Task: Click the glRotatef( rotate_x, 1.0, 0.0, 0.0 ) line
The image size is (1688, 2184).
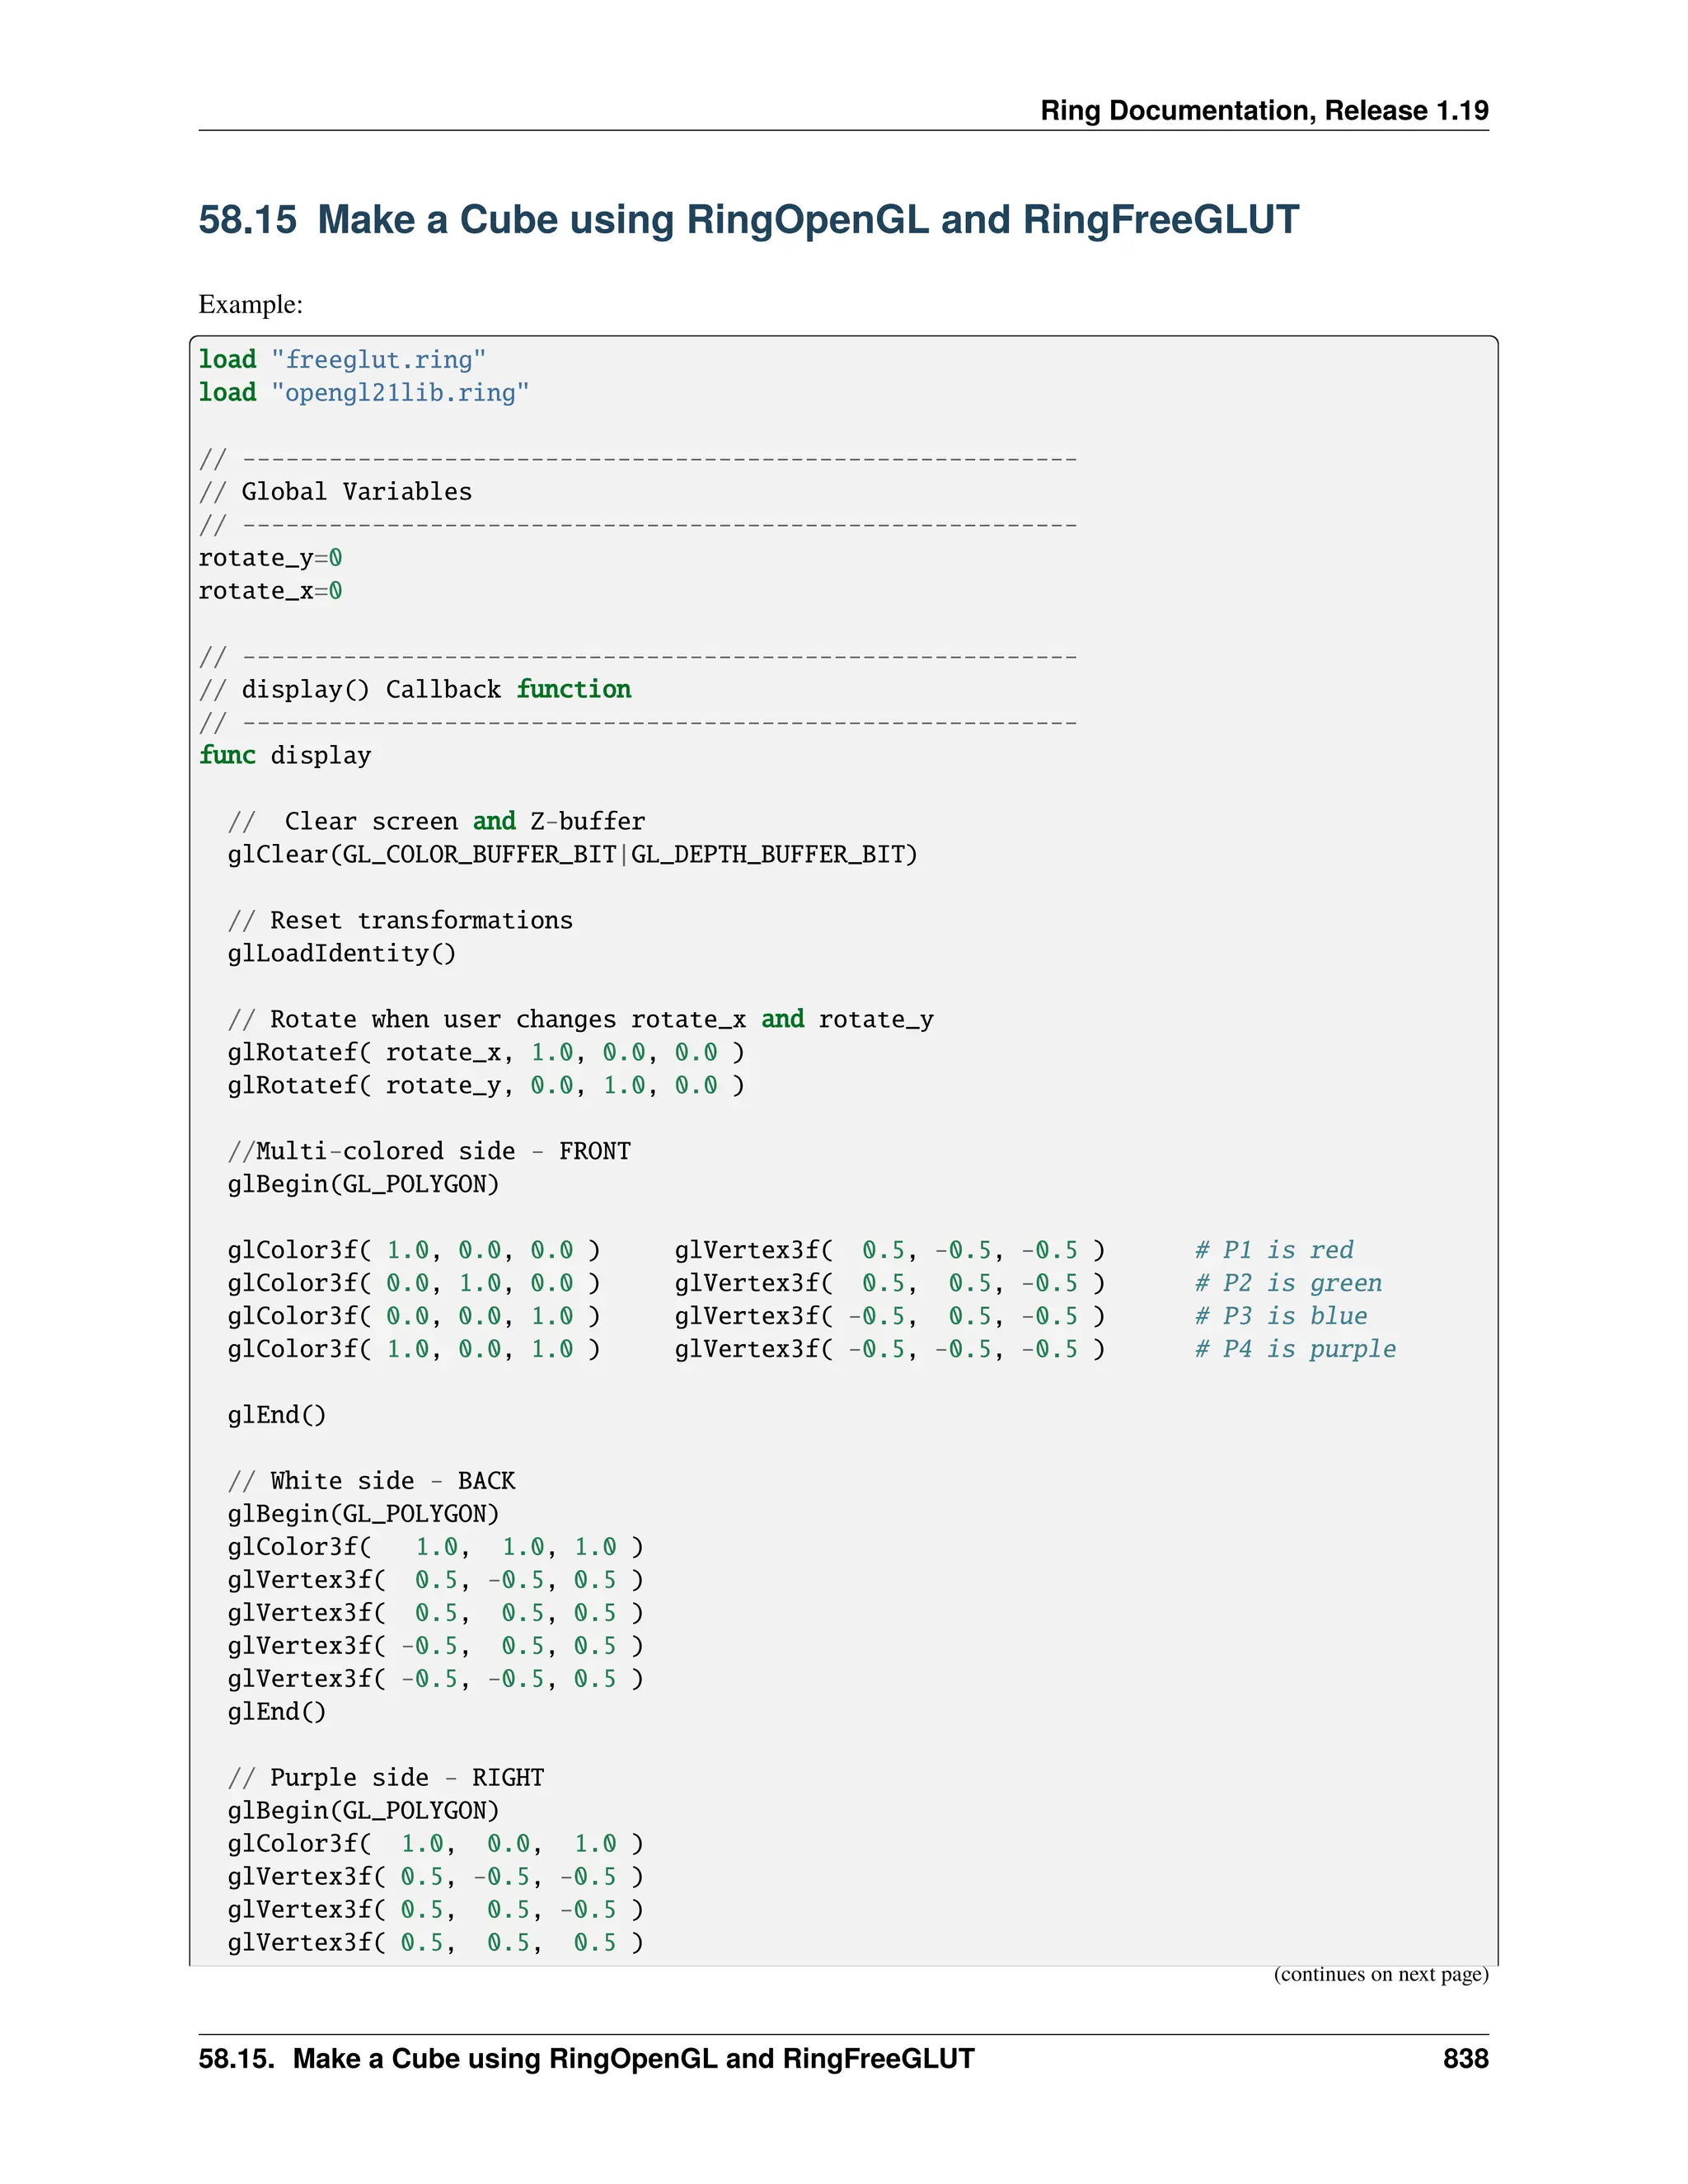Action: (486, 1052)
